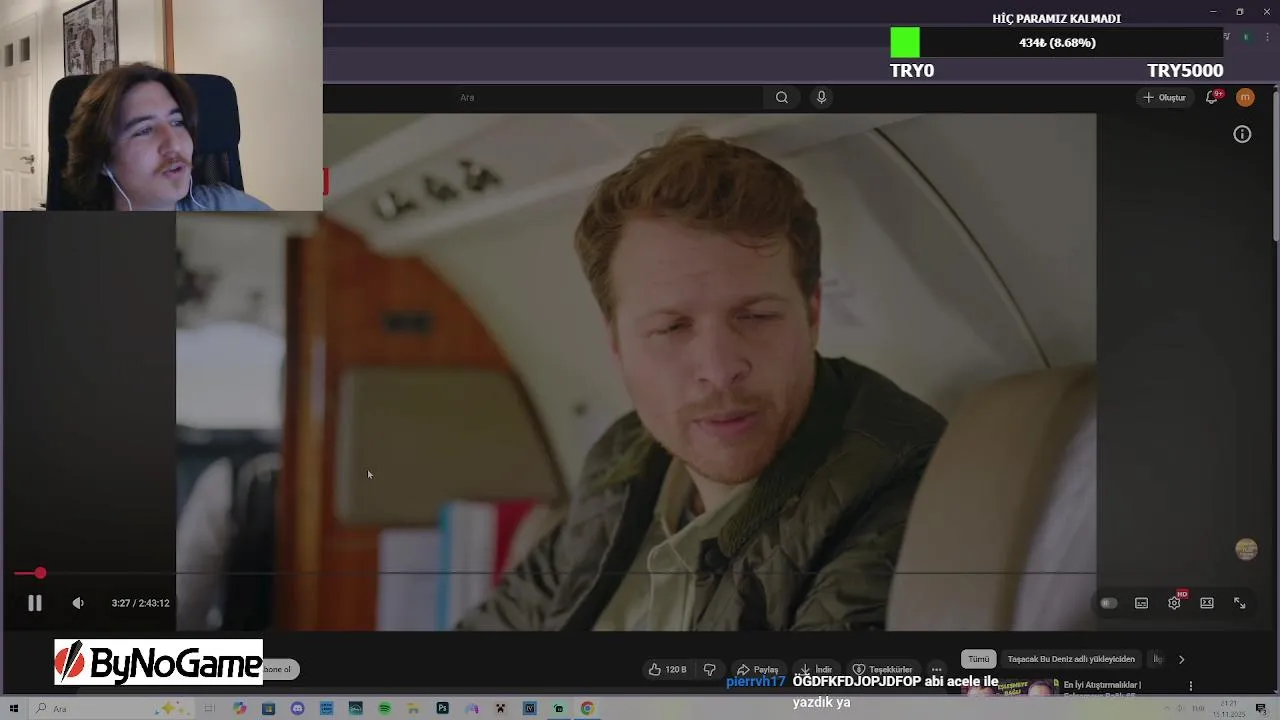
Task: Open more actions three-dot menu
Action: coord(936,669)
